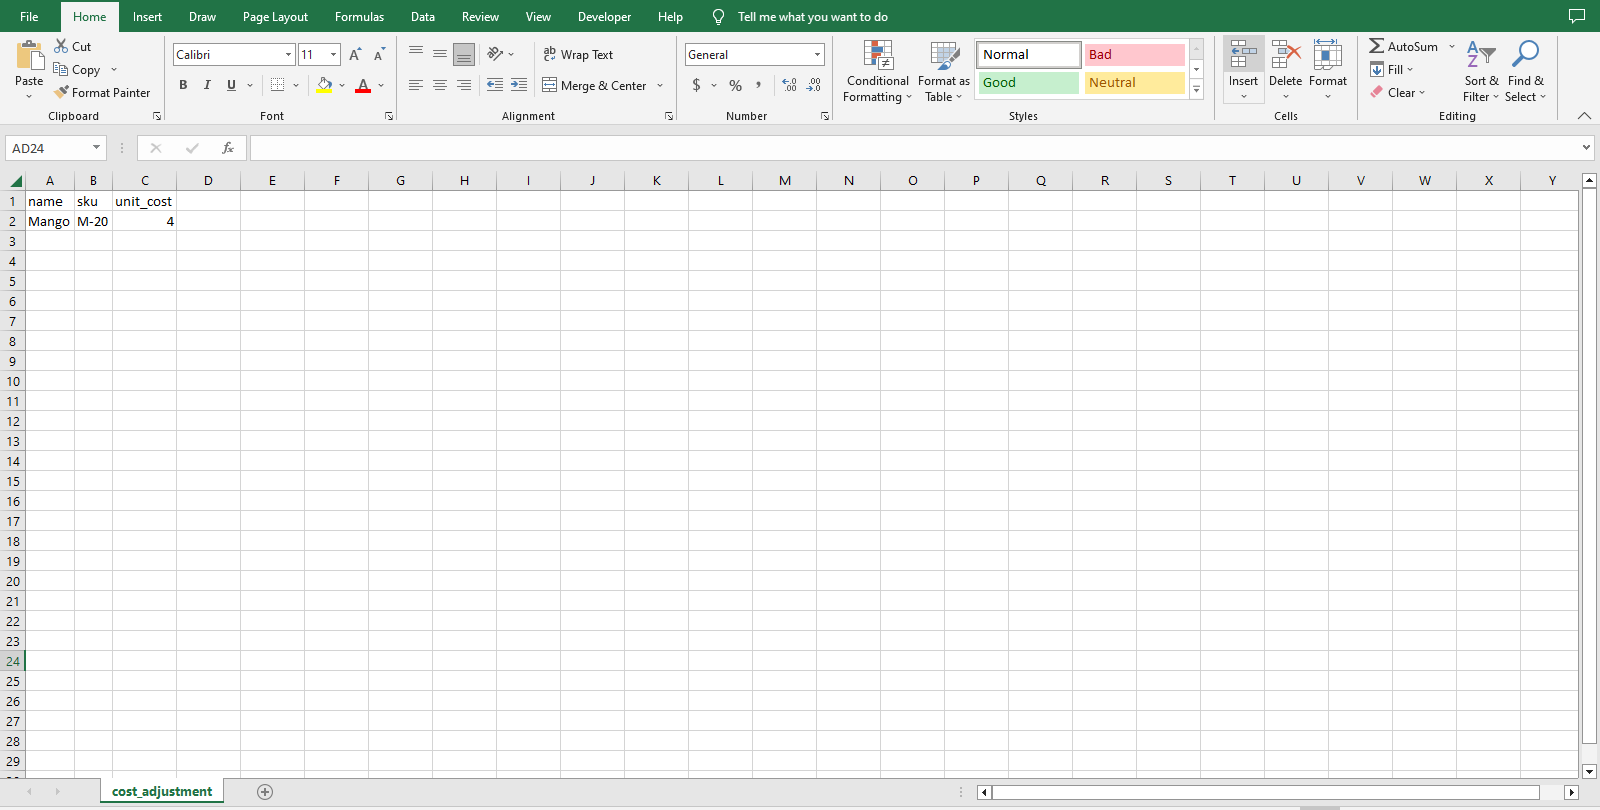Image resolution: width=1600 pixels, height=810 pixels.
Task: Click the Increase Font Size icon
Action: (355, 55)
